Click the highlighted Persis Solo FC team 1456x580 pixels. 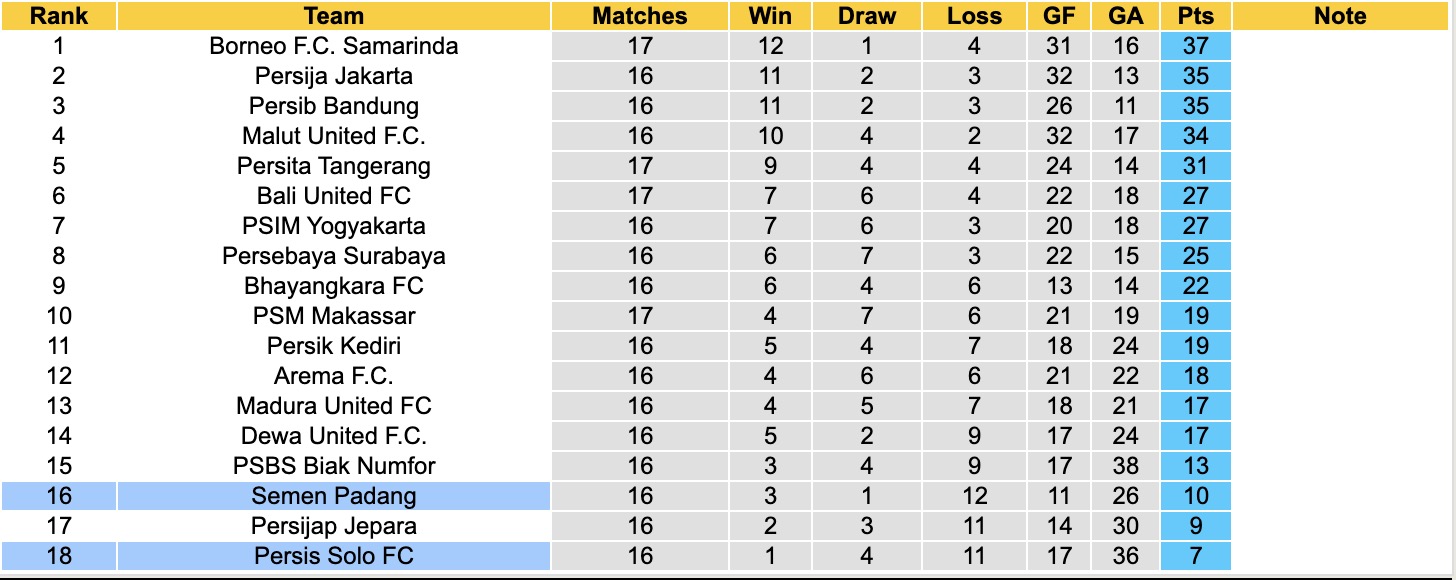[334, 556]
